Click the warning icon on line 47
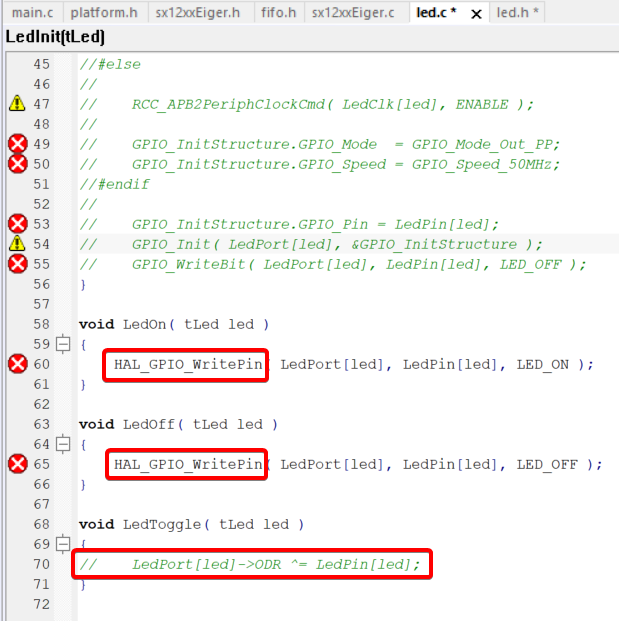Screen dimensions: 619x621 17,104
